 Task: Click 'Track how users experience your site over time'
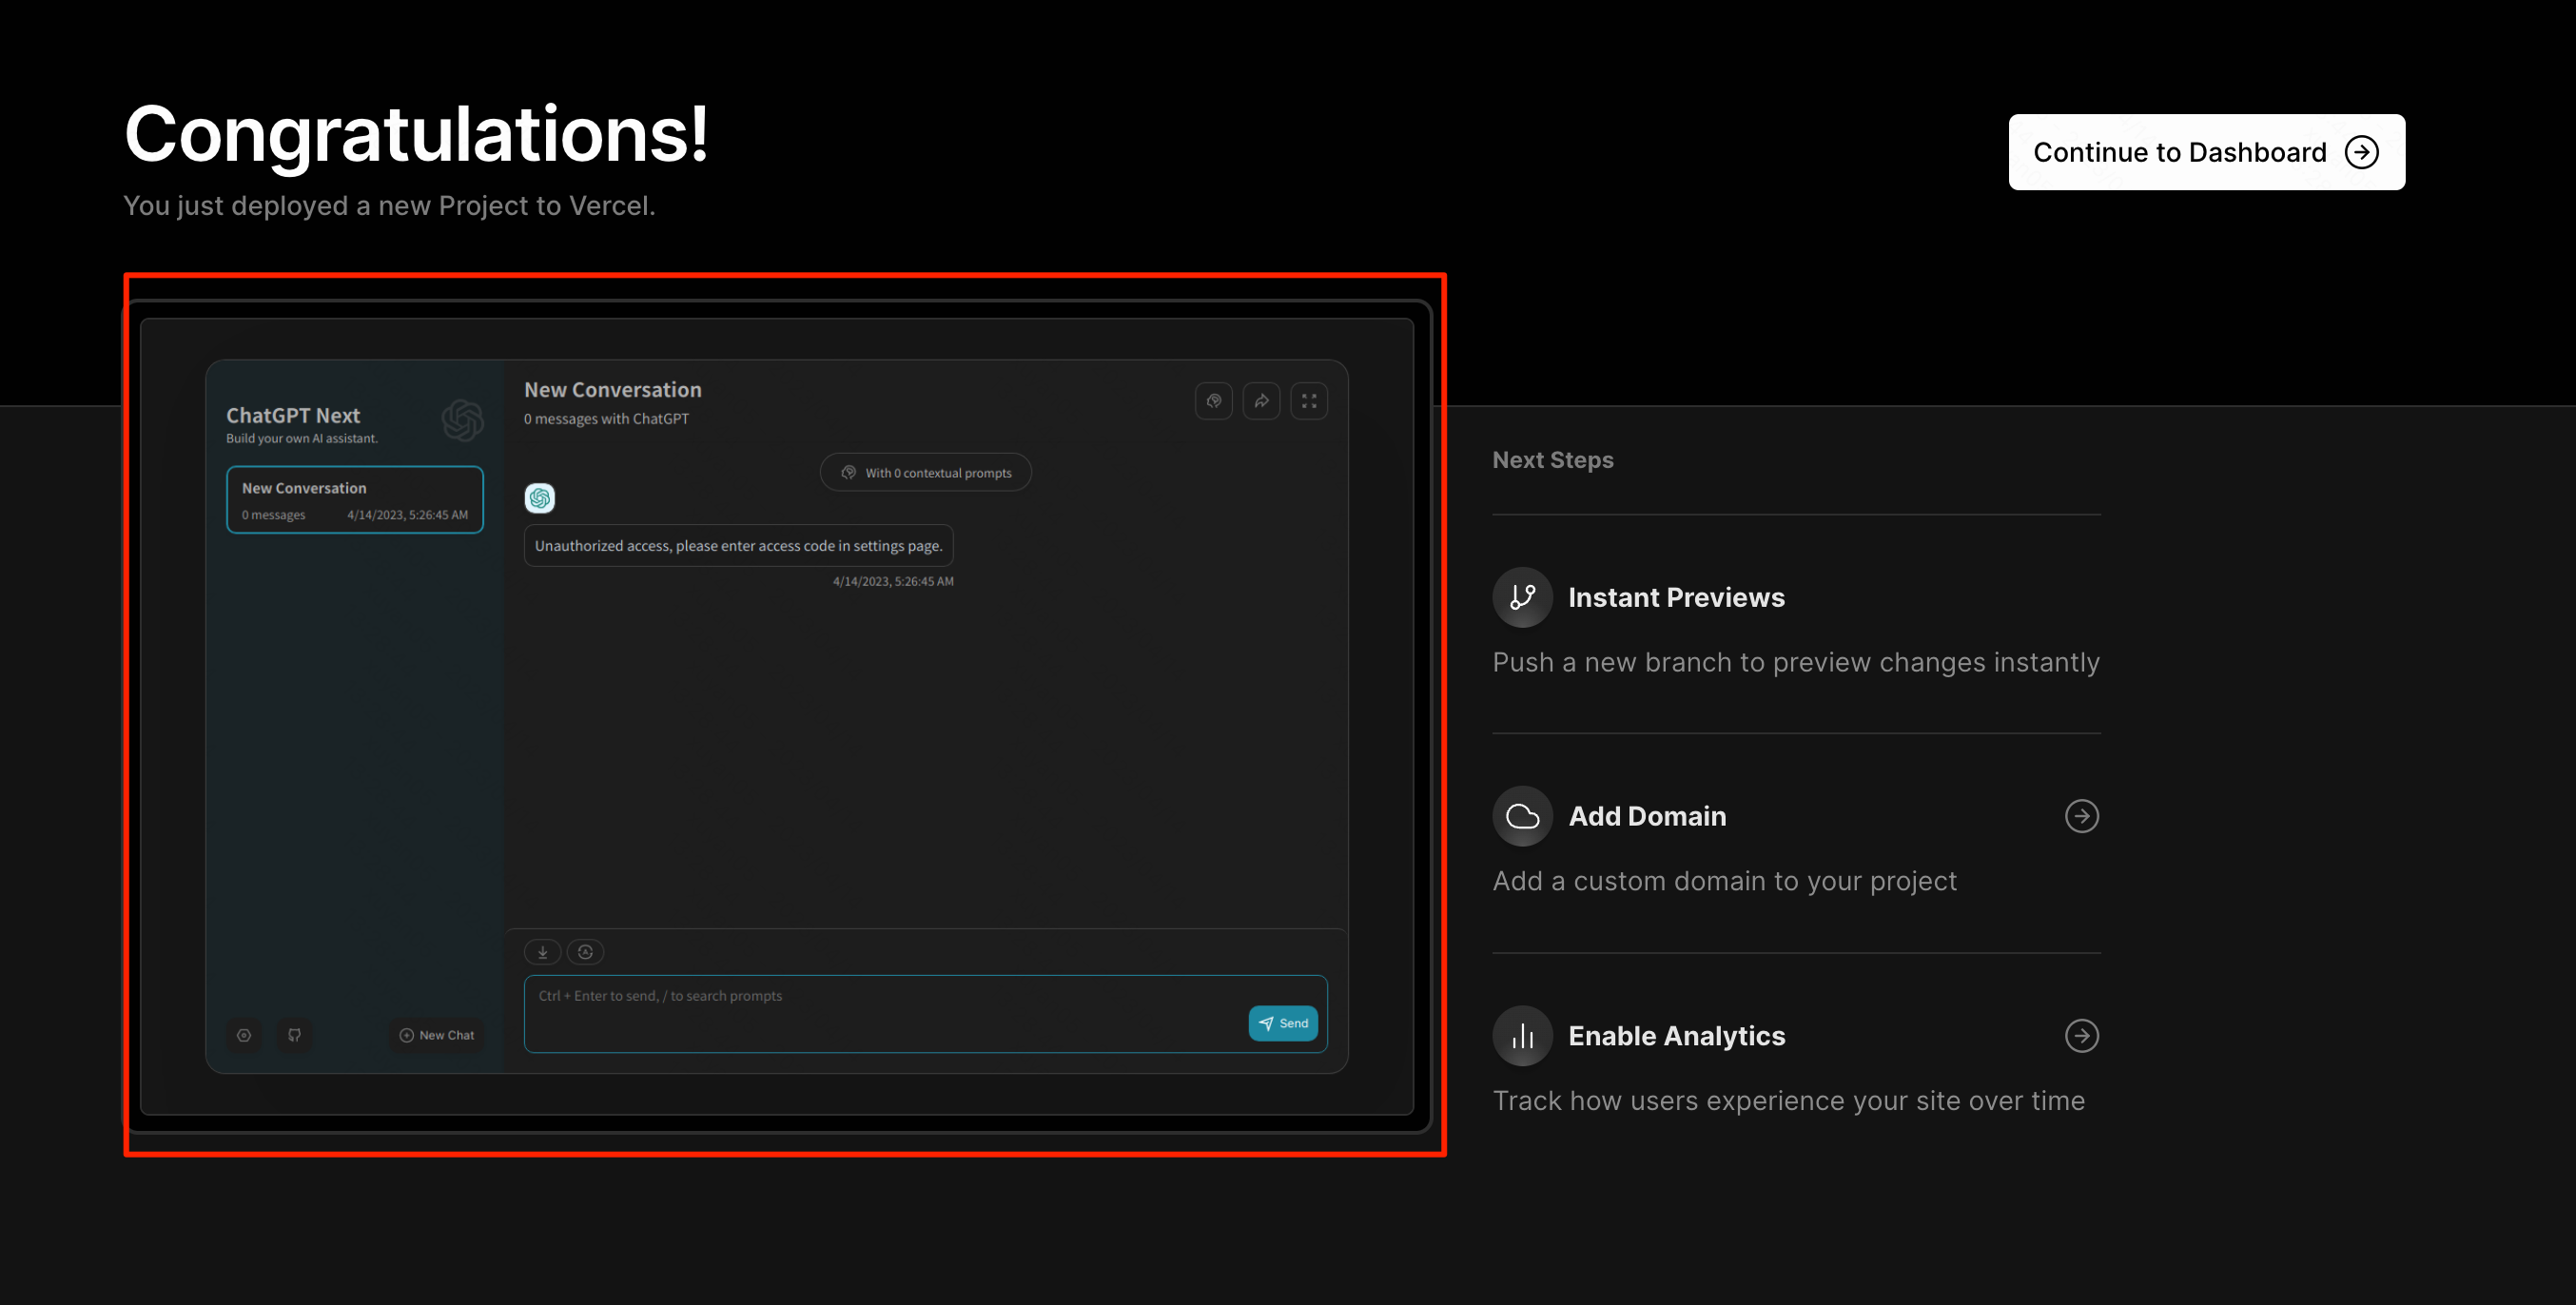click(1788, 1100)
